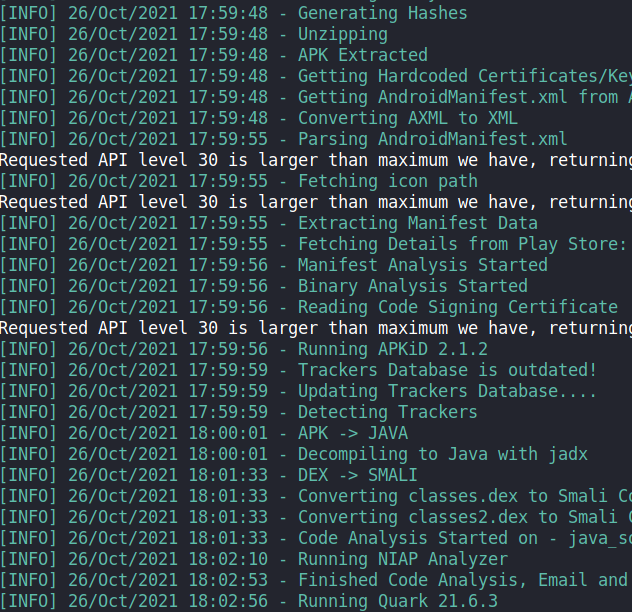This screenshot has width=632, height=612.
Task: Click "Fetching Details from Play Store" entry
Action: [x=462, y=244]
